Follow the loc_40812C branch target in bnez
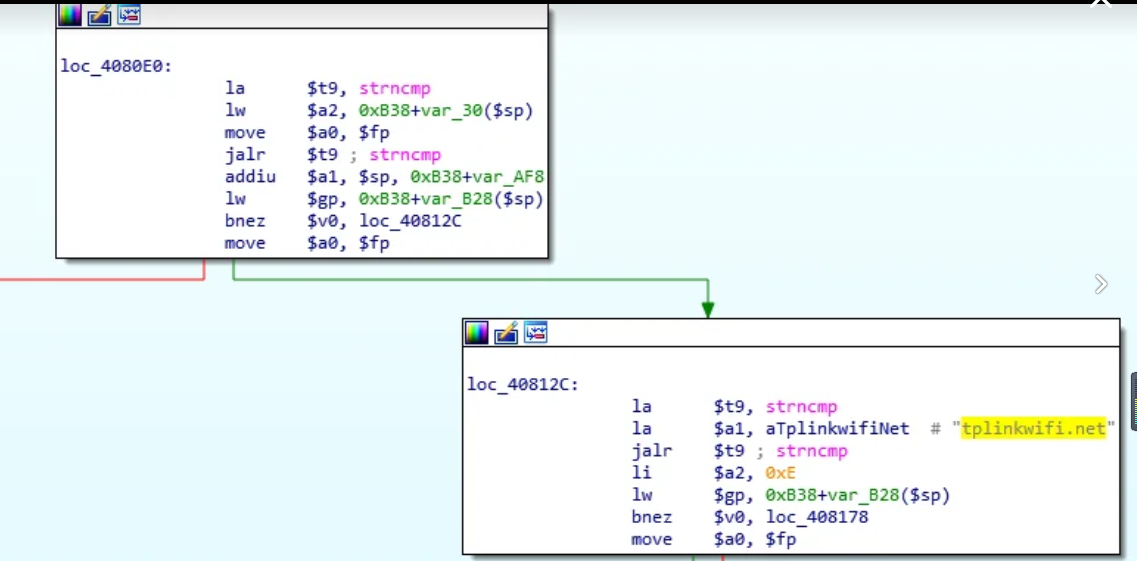This screenshot has width=1137, height=561. (x=411, y=221)
